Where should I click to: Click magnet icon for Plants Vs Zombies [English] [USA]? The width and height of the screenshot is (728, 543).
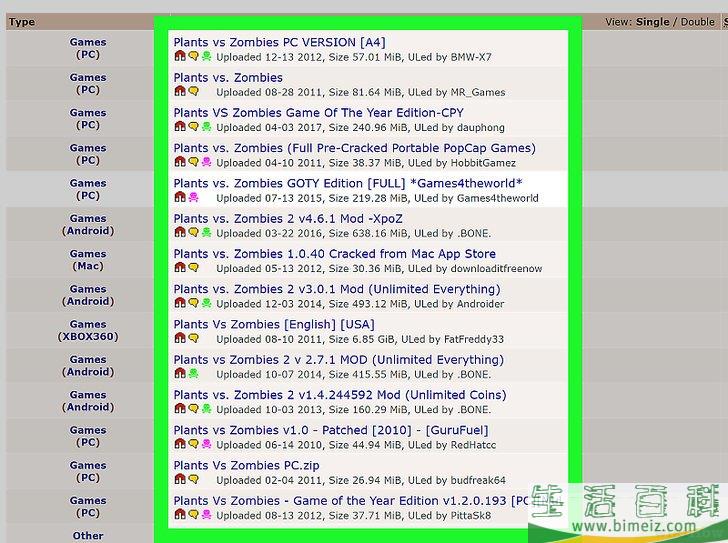click(180, 338)
